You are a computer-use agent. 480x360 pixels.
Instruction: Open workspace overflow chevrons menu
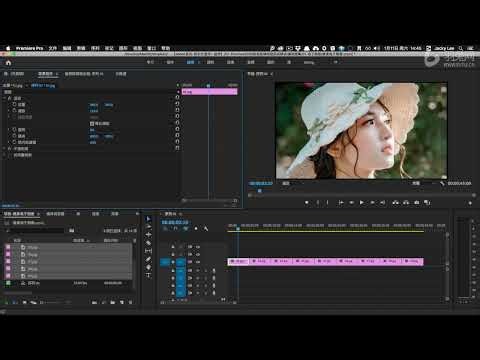pos(336,62)
